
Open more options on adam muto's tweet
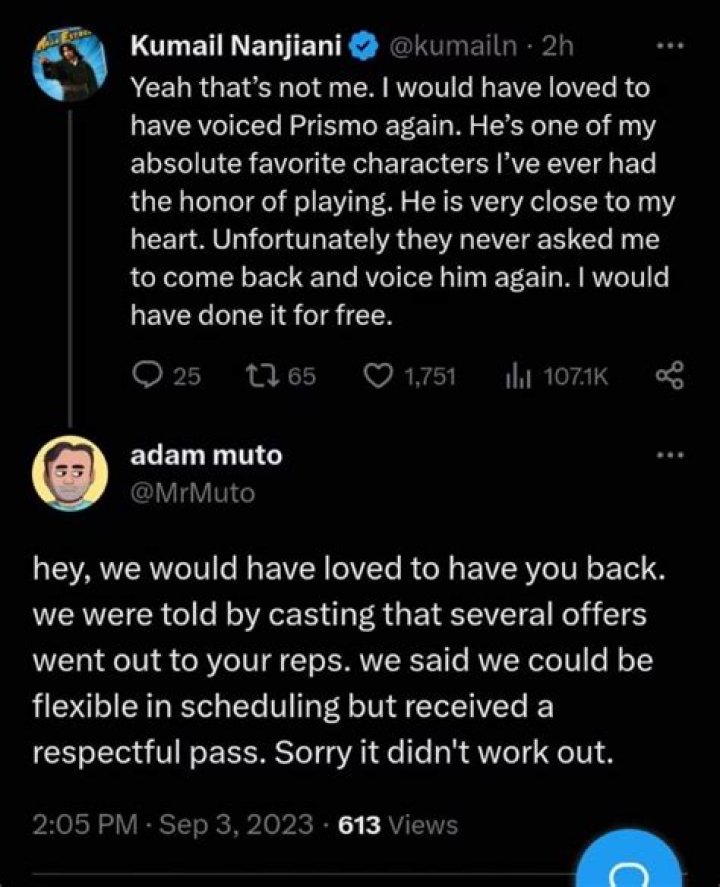pos(667,455)
